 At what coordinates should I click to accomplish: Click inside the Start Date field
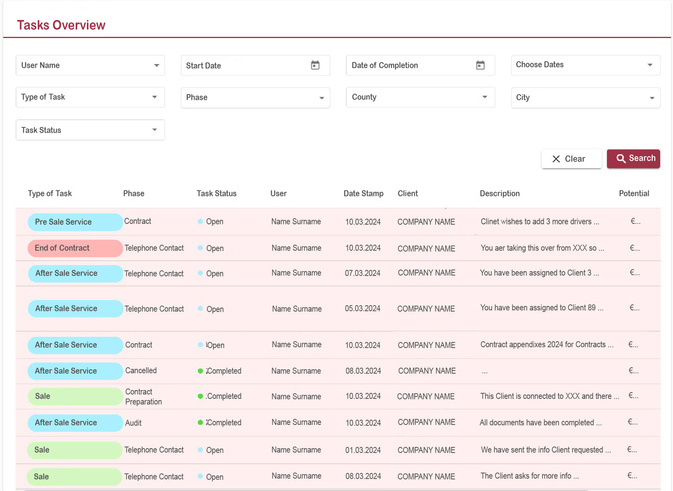(240, 66)
